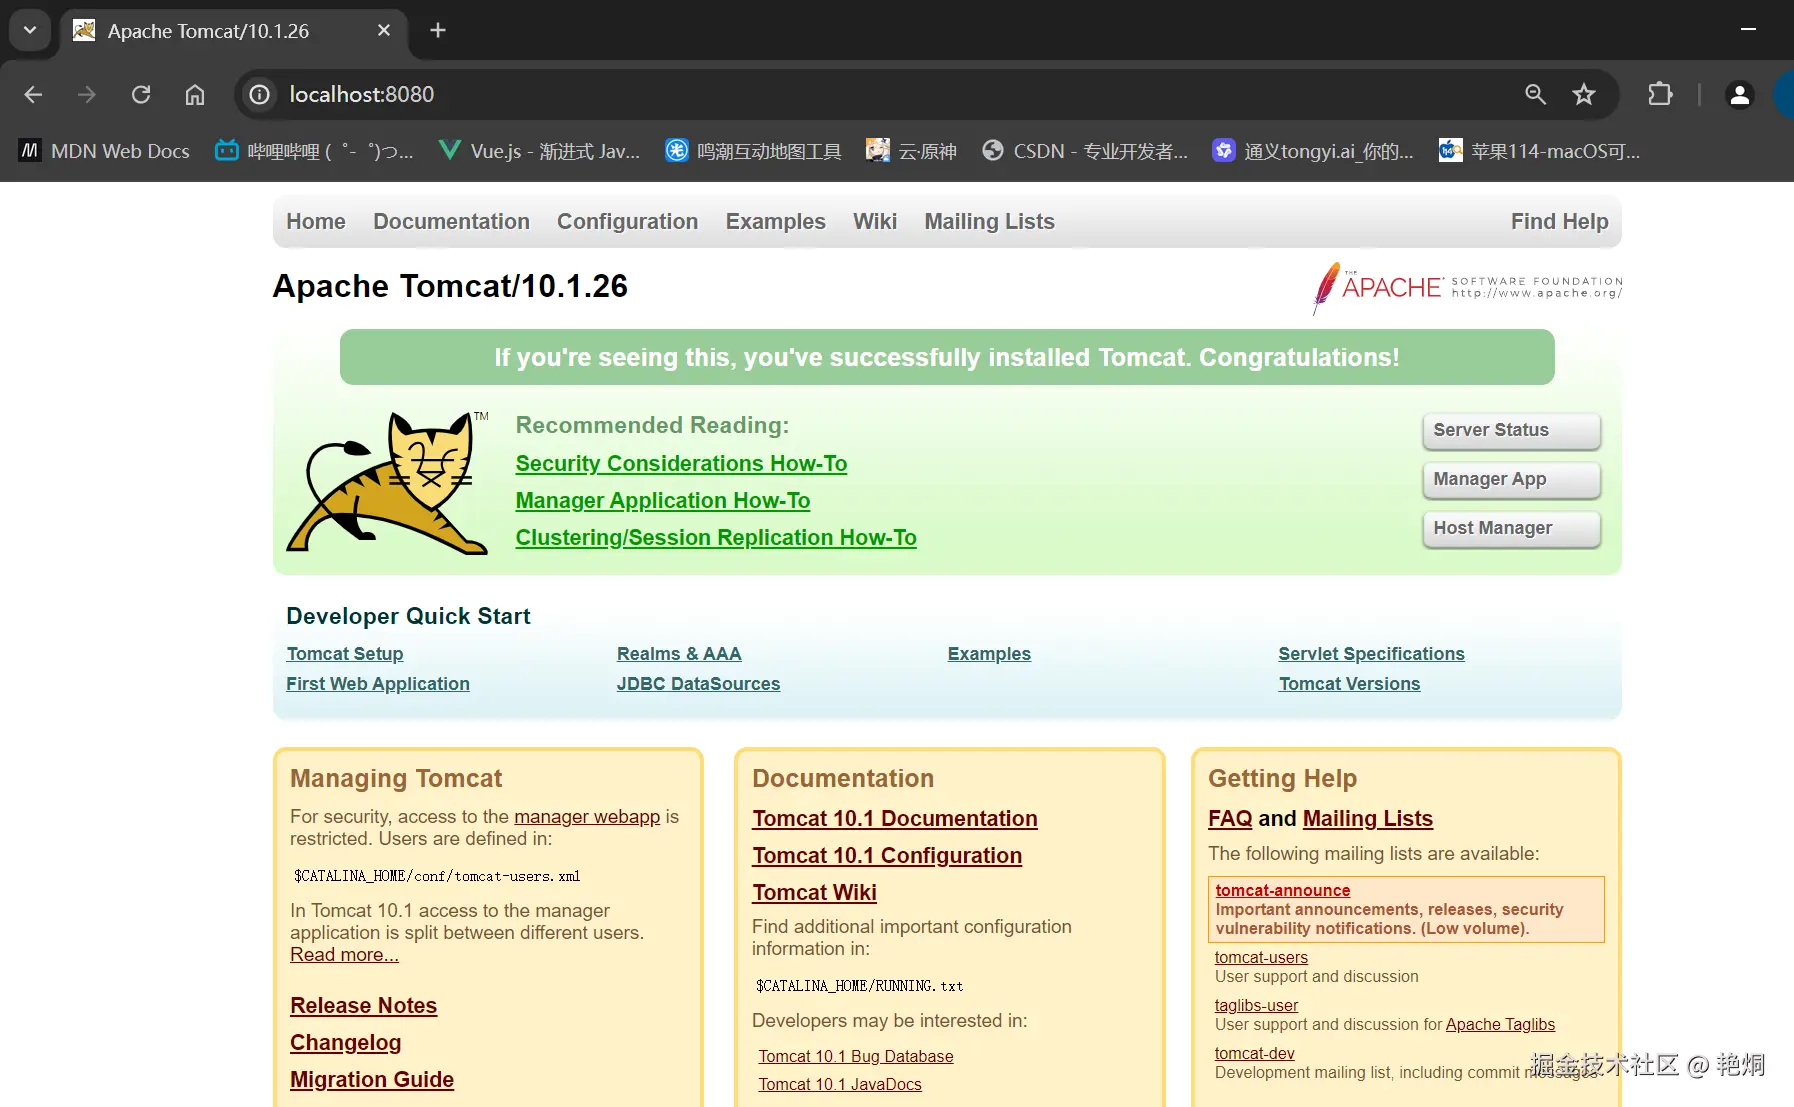The width and height of the screenshot is (1794, 1107).
Task: Open the 苹果114-macOS bookmark
Action: tap(1539, 151)
